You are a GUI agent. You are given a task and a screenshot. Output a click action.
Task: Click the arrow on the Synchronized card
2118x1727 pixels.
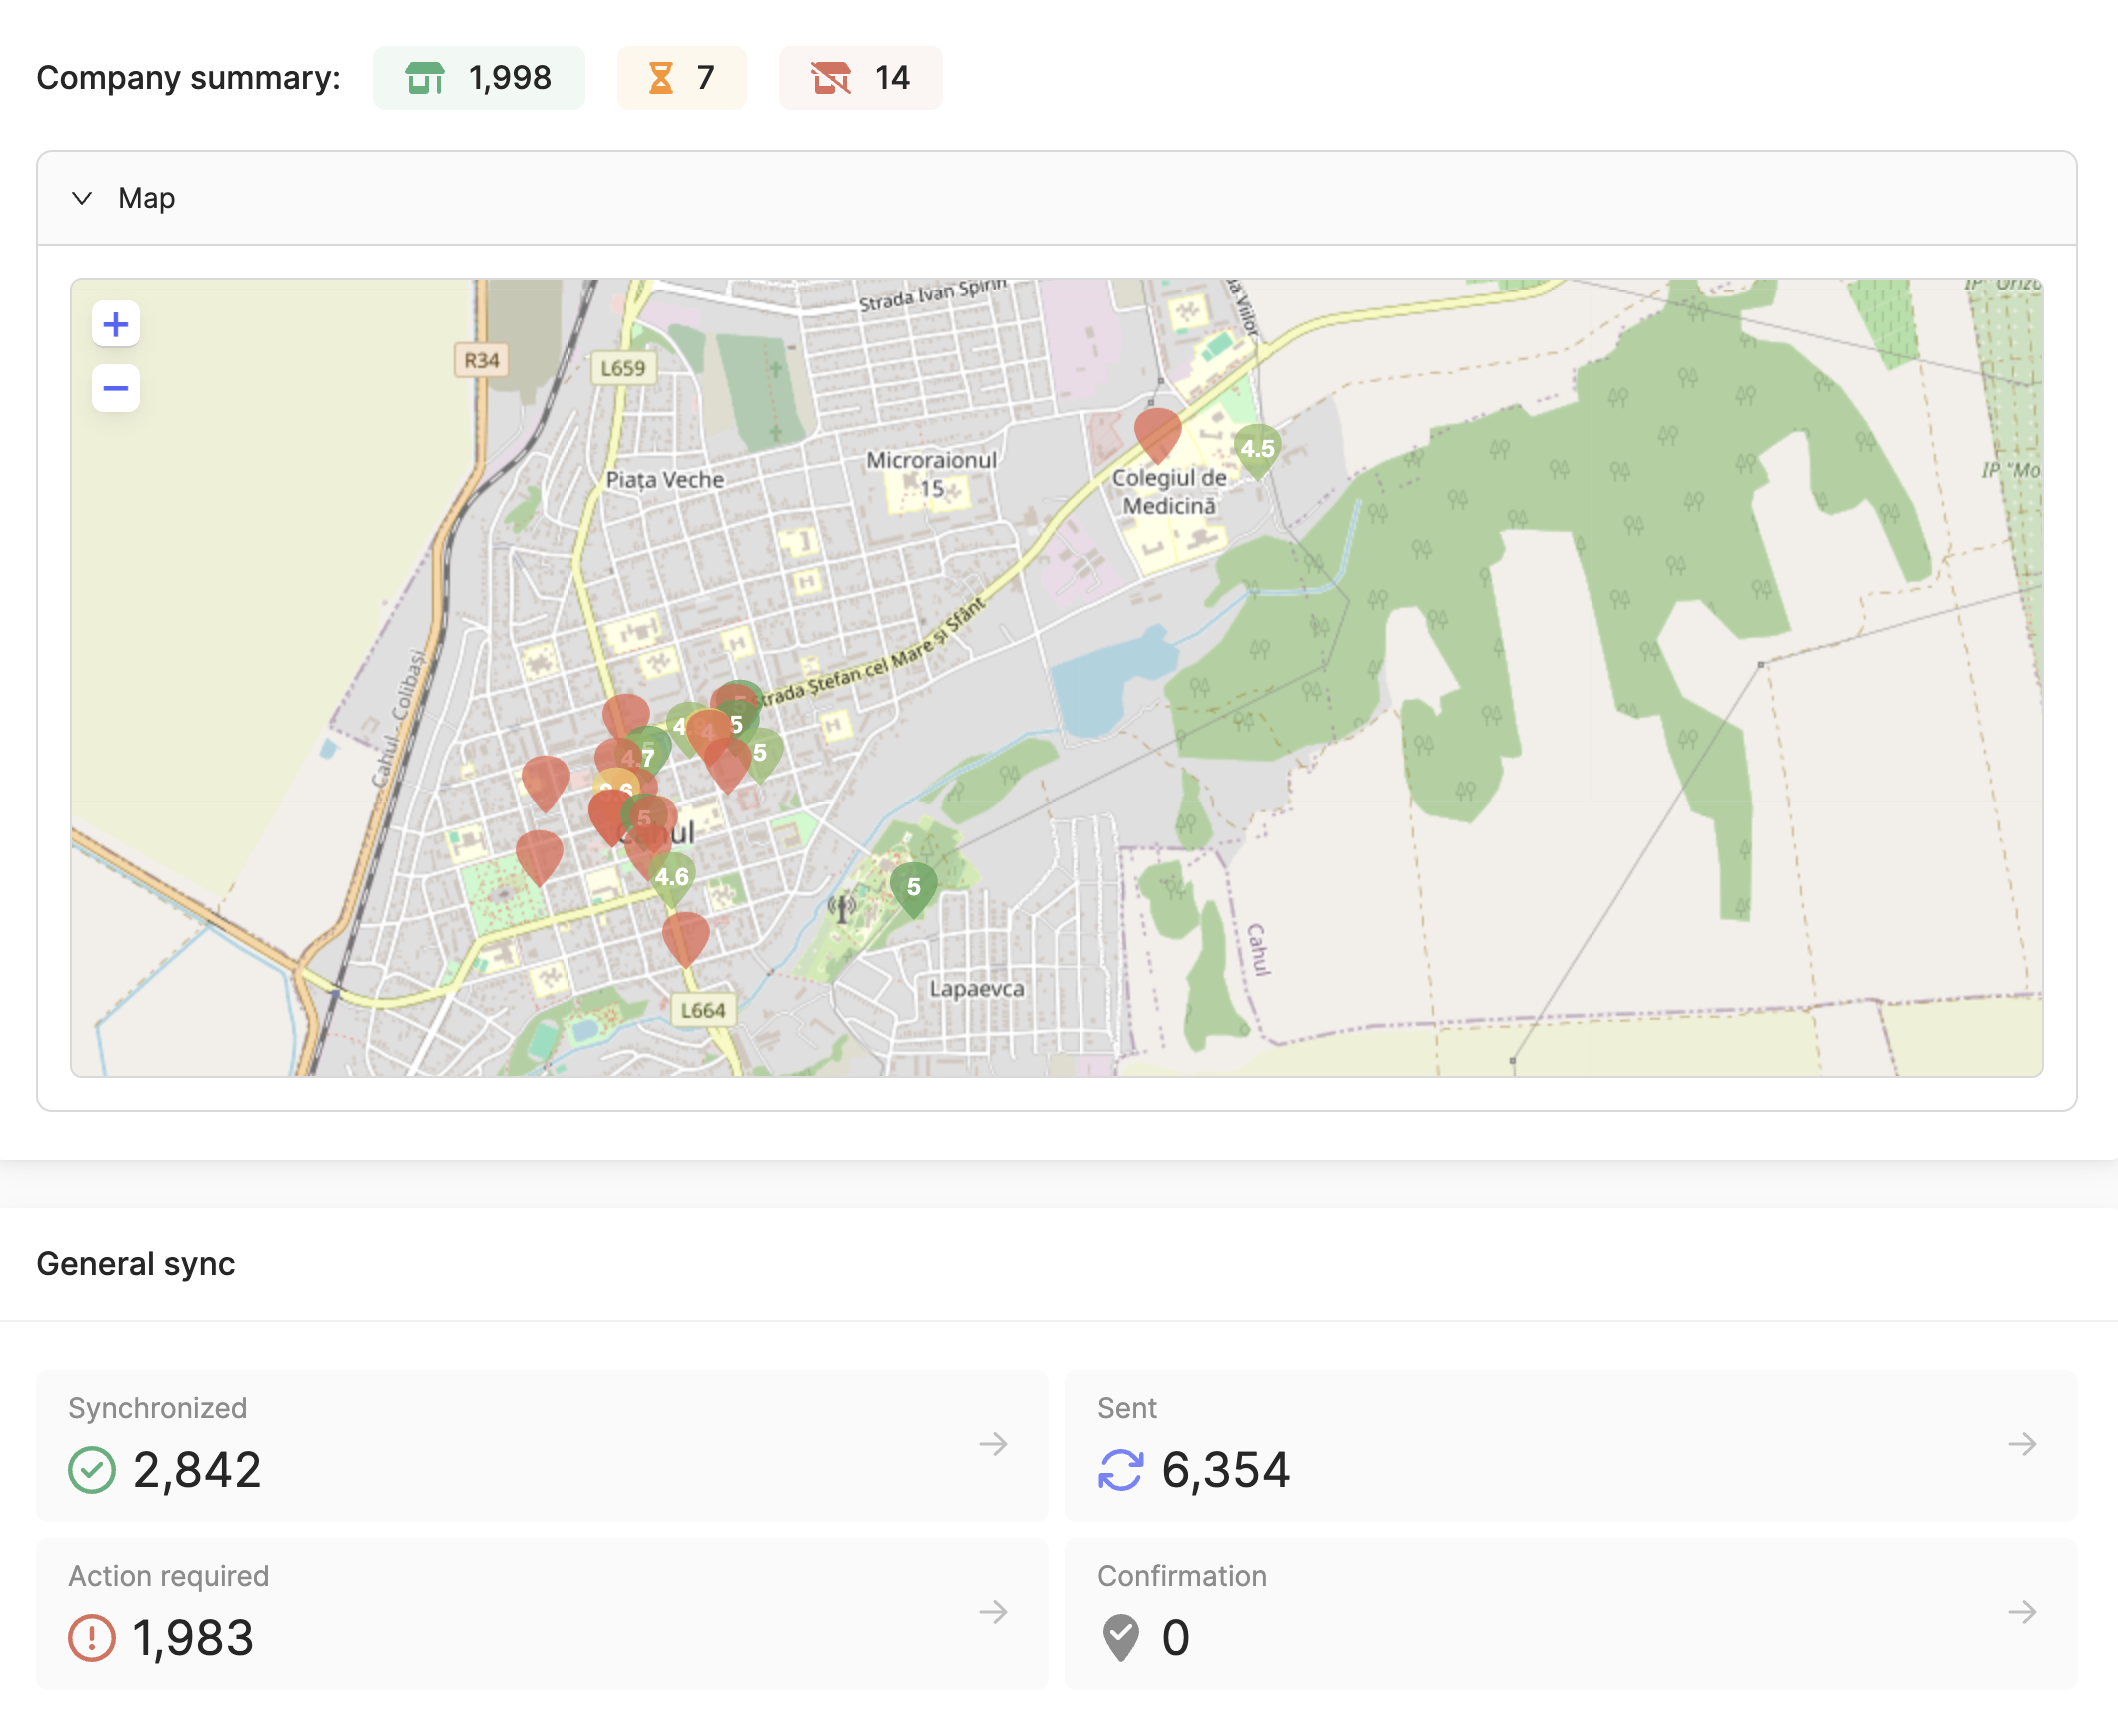[x=993, y=1444]
